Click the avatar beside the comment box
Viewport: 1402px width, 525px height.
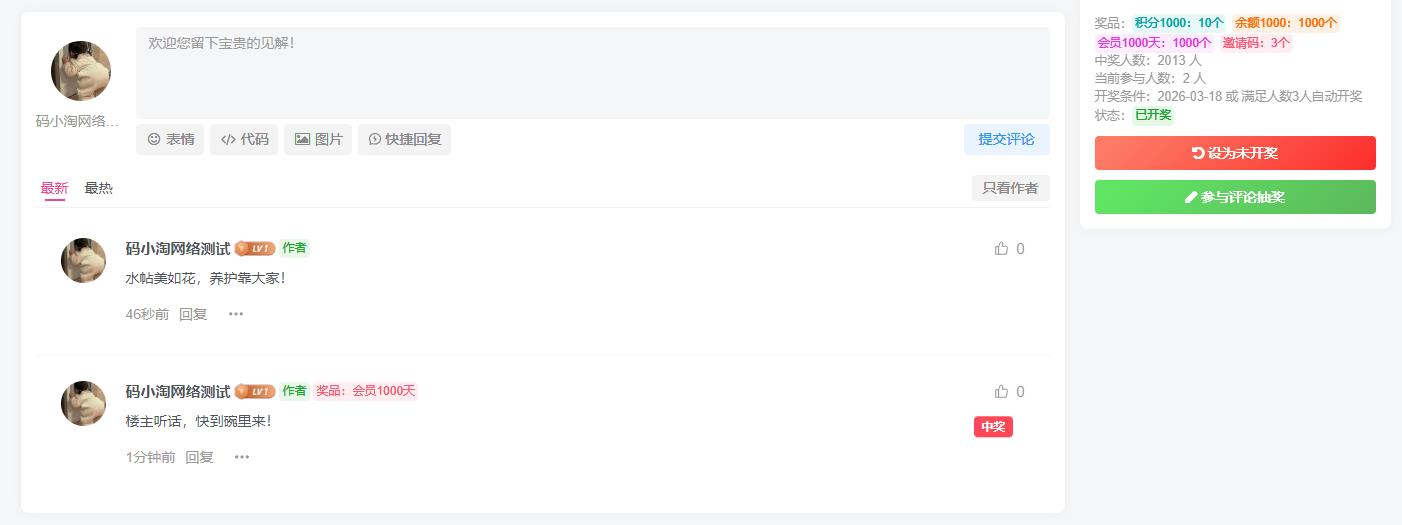click(81, 71)
